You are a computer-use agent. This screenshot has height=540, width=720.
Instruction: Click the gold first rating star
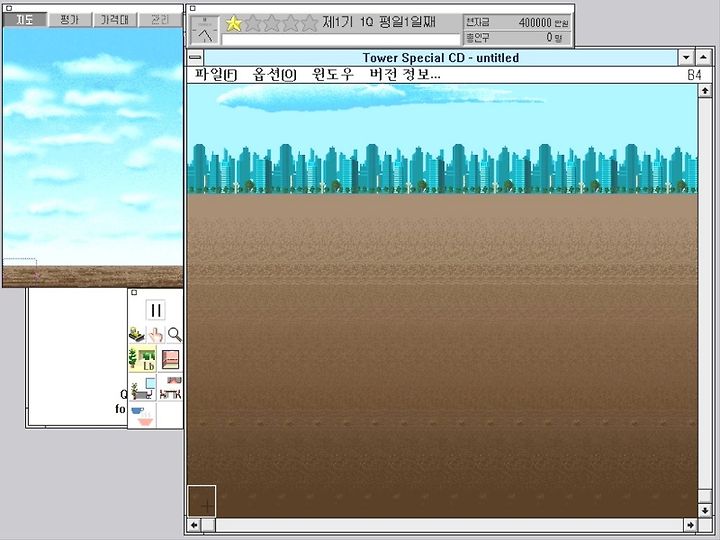[234, 23]
